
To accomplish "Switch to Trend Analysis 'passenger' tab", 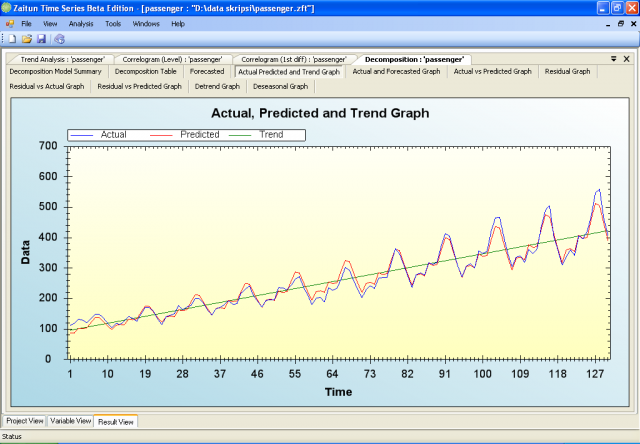I will pyautogui.click(x=62, y=60).
